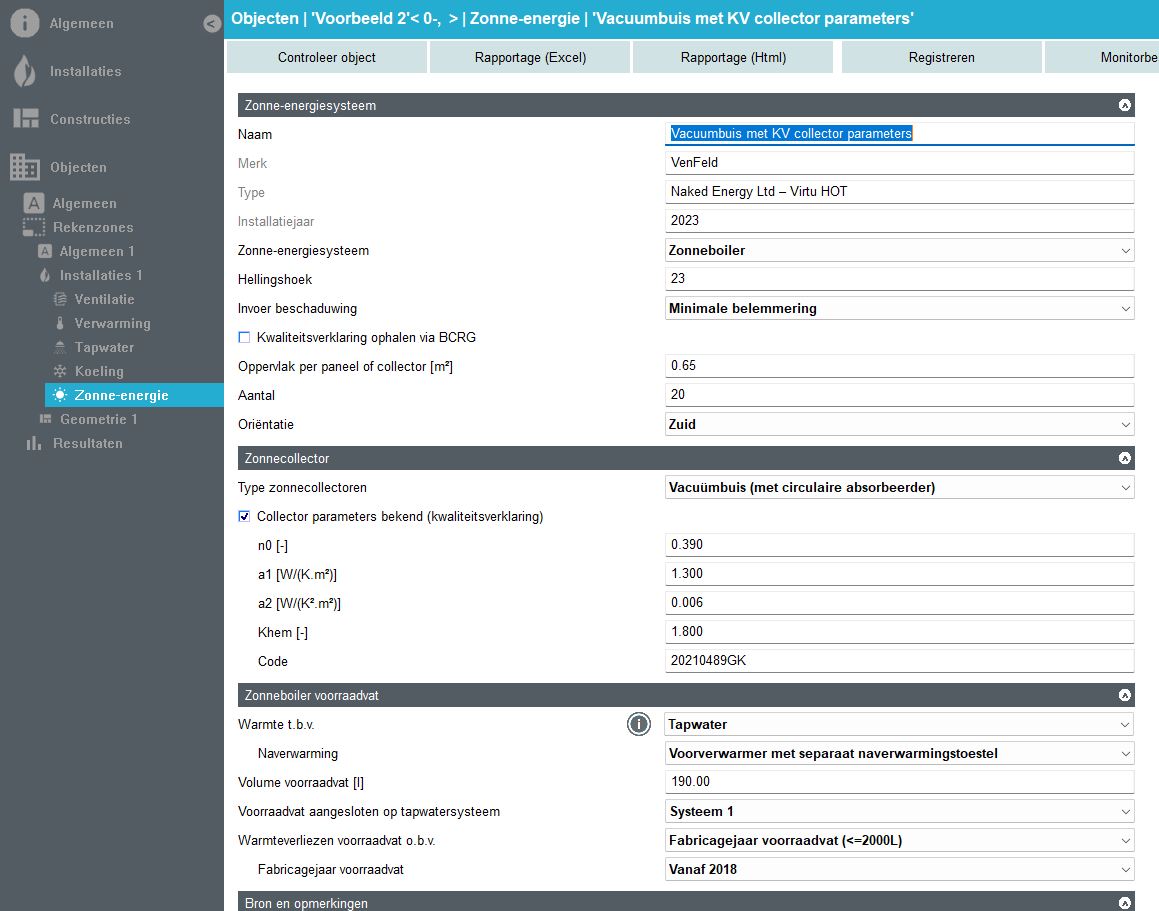Open Resultaten with the chart icon
The image size is (1159, 911).
click(x=34, y=443)
